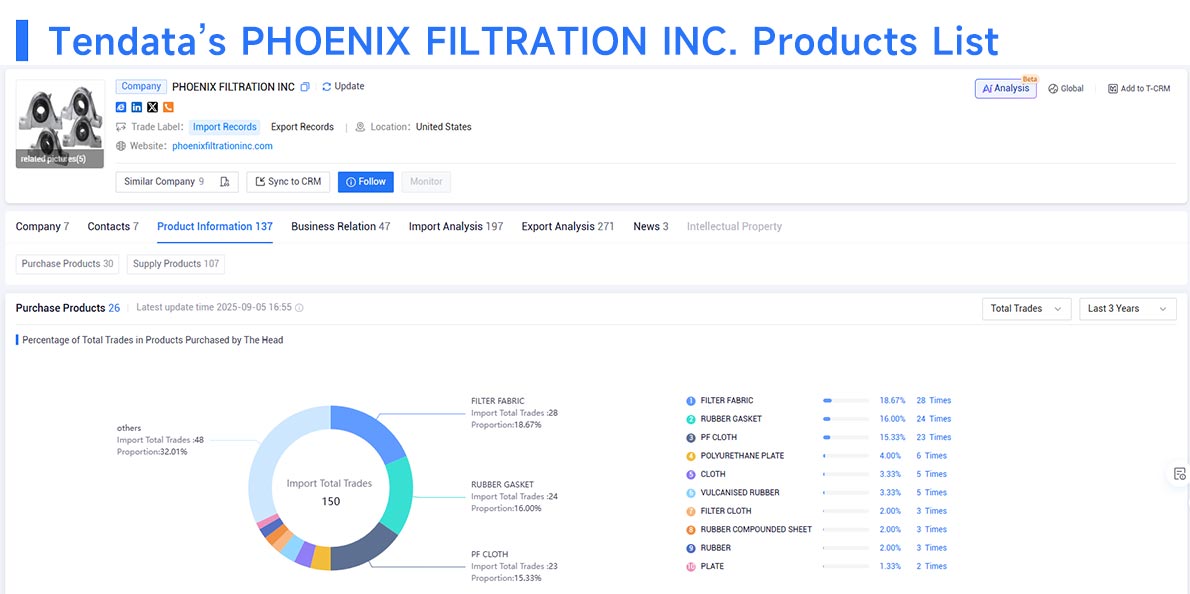Image resolution: width=1190 pixels, height=594 pixels.
Task: Click the VULCANISED RUBBER legend label
Action: click(739, 493)
